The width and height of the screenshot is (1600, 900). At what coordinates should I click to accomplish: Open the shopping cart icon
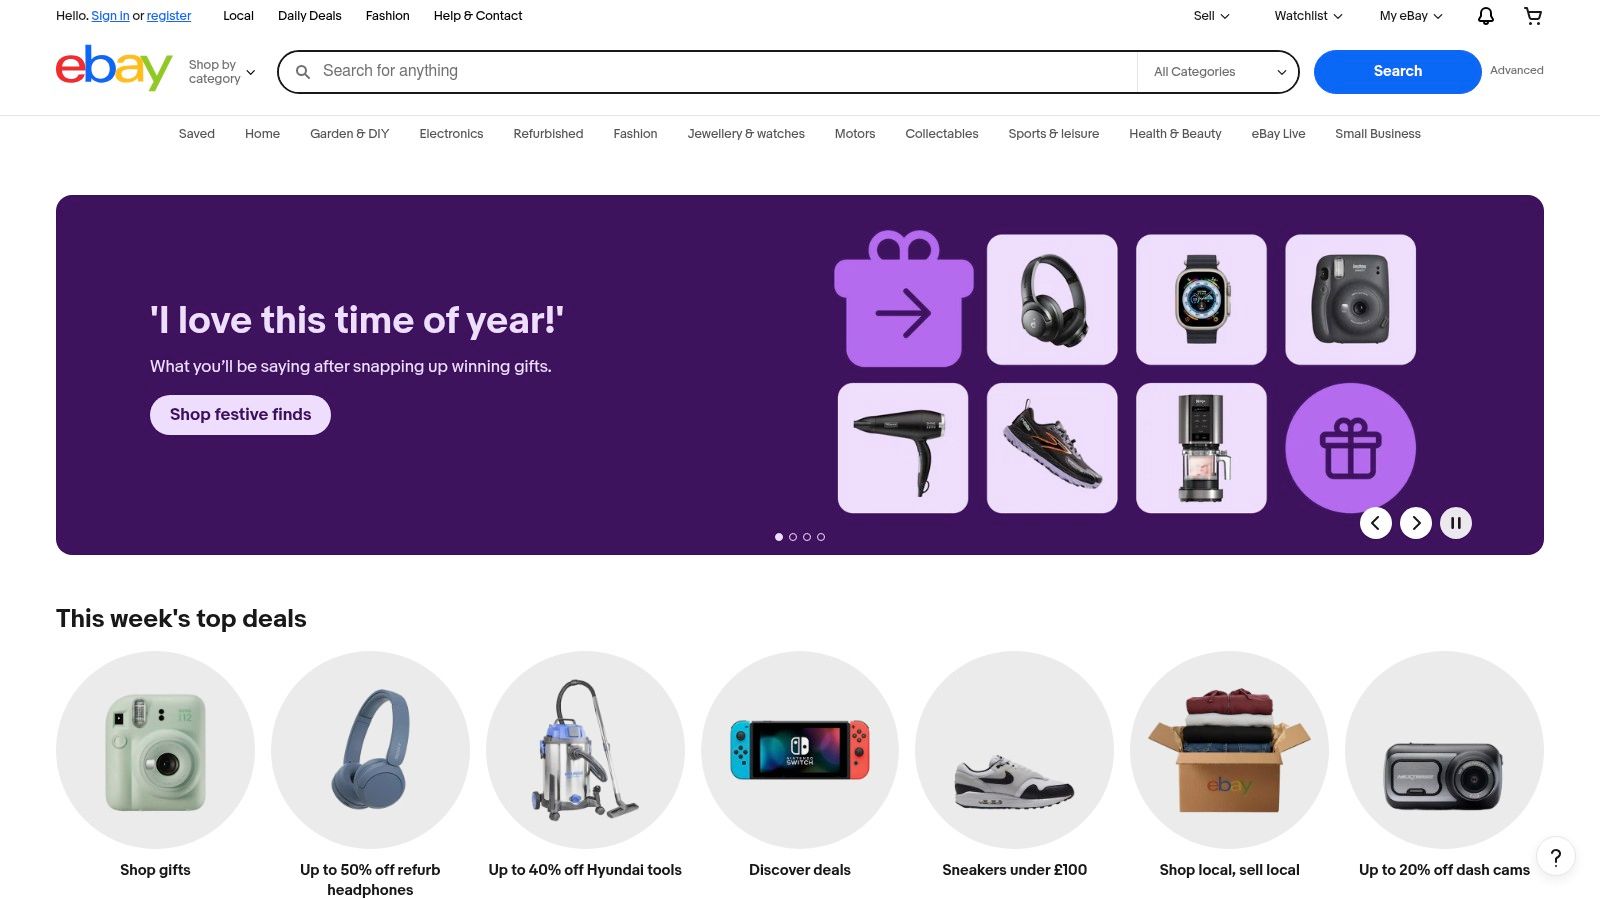tap(1533, 16)
